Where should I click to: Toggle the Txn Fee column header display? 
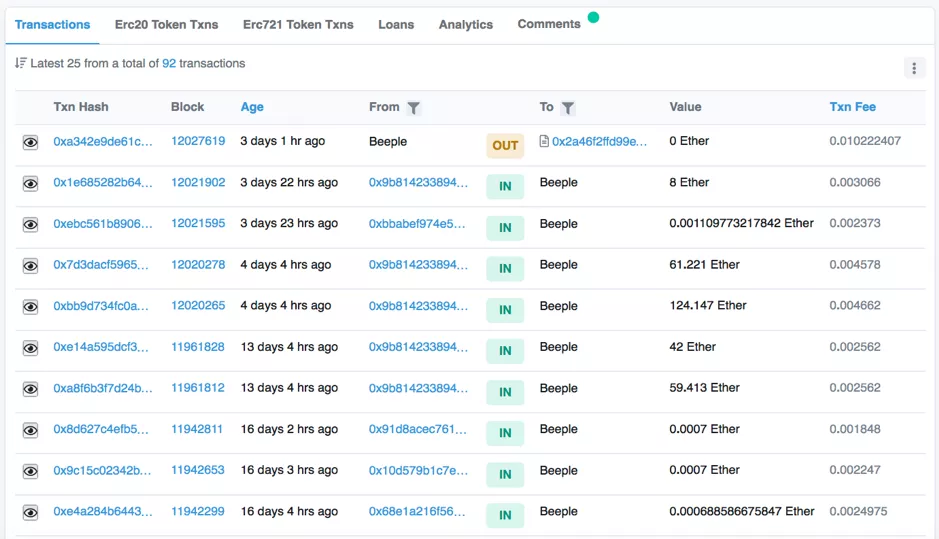tap(852, 107)
